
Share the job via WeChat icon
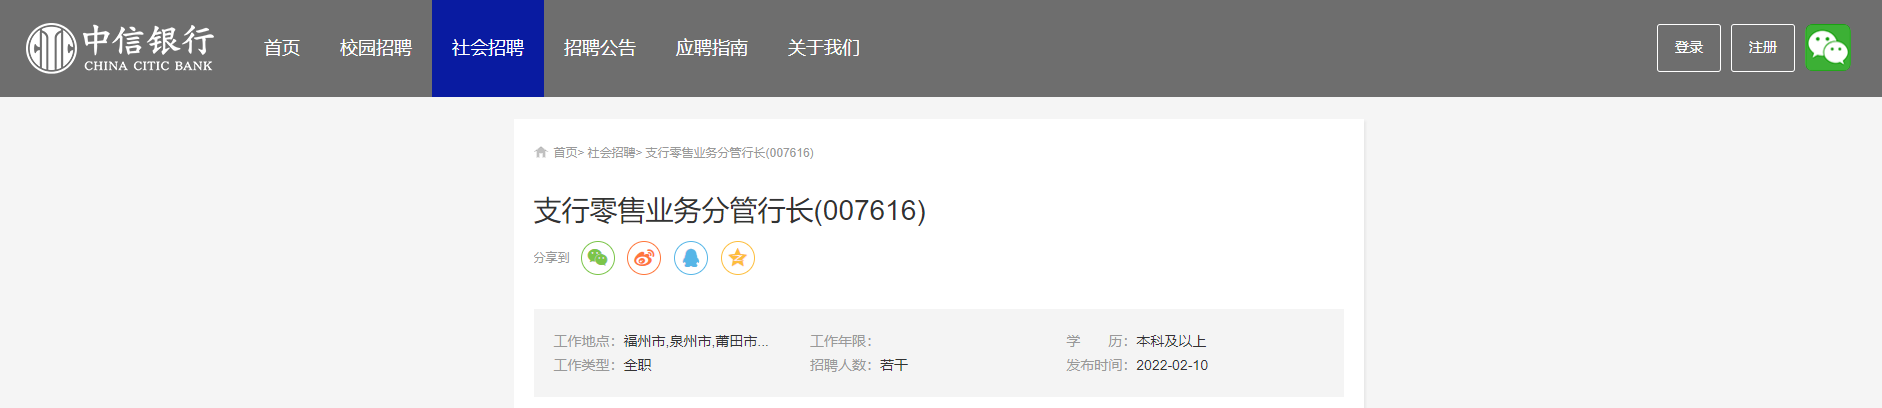(x=598, y=258)
